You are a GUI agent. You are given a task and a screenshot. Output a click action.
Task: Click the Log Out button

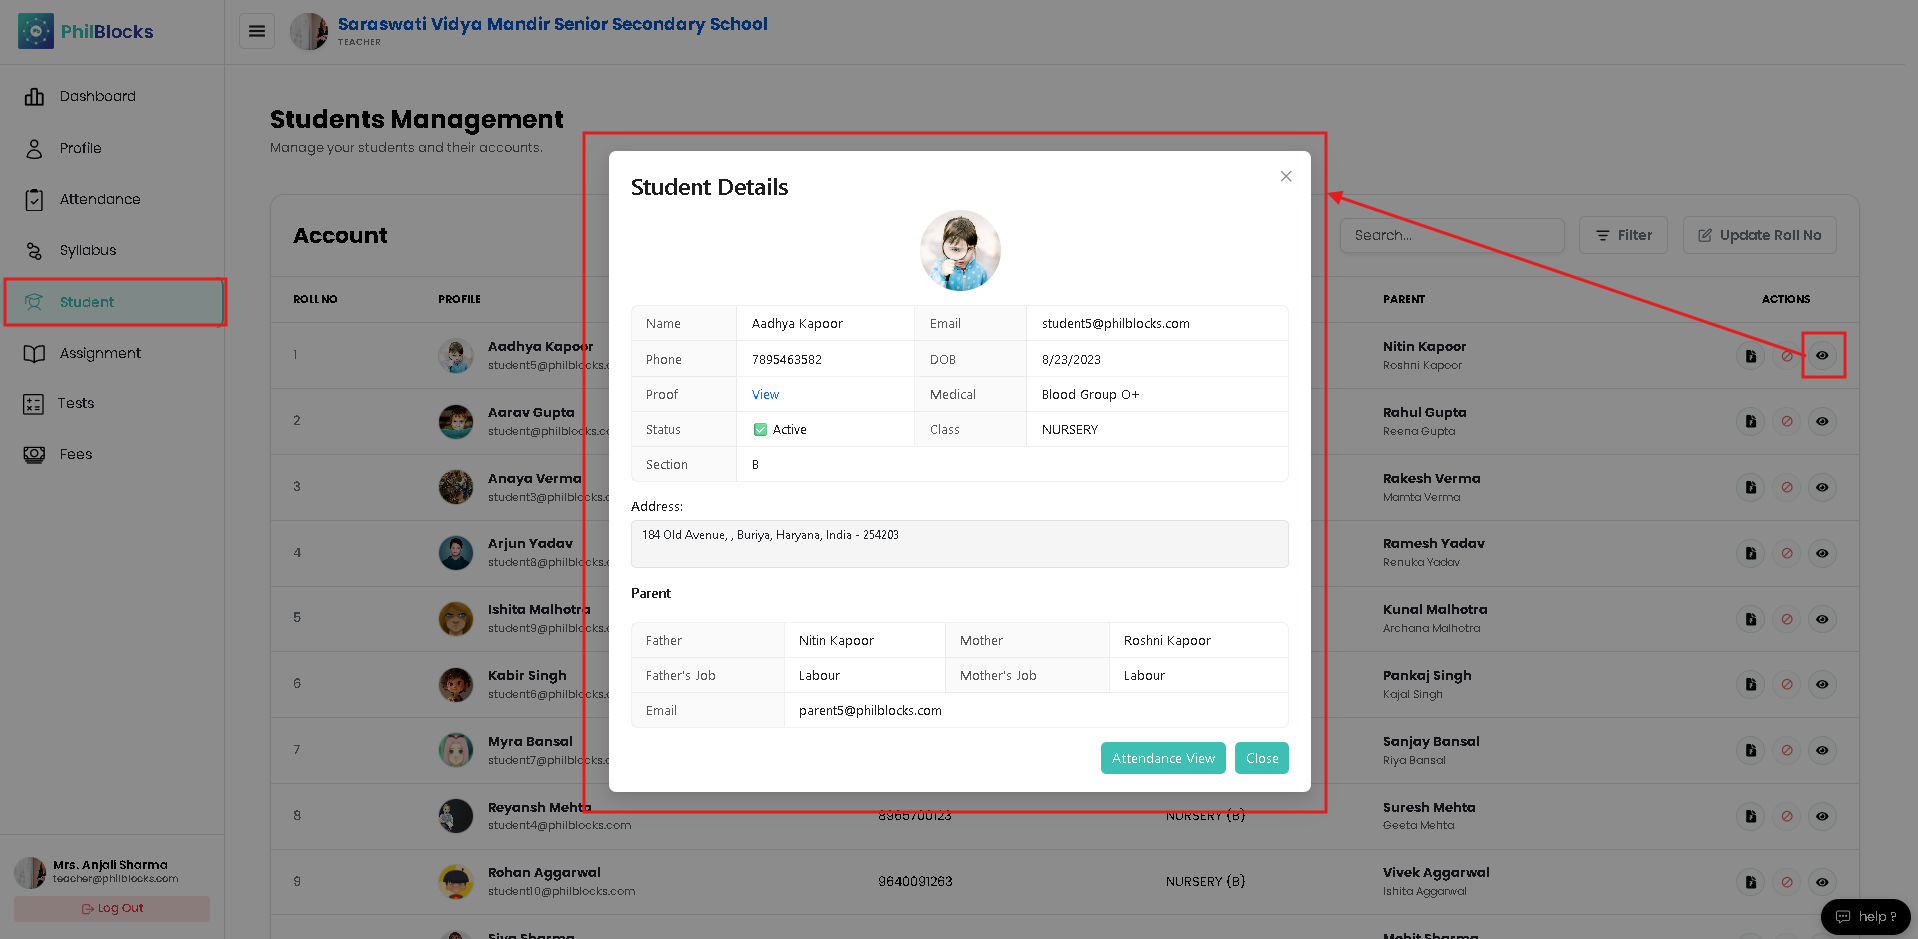coord(112,908)
